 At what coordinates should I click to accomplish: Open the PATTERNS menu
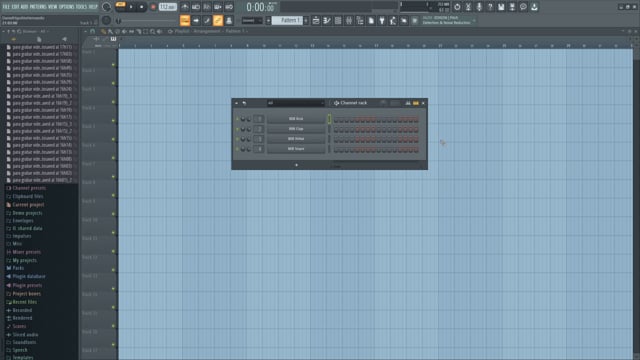coord(38,7)
